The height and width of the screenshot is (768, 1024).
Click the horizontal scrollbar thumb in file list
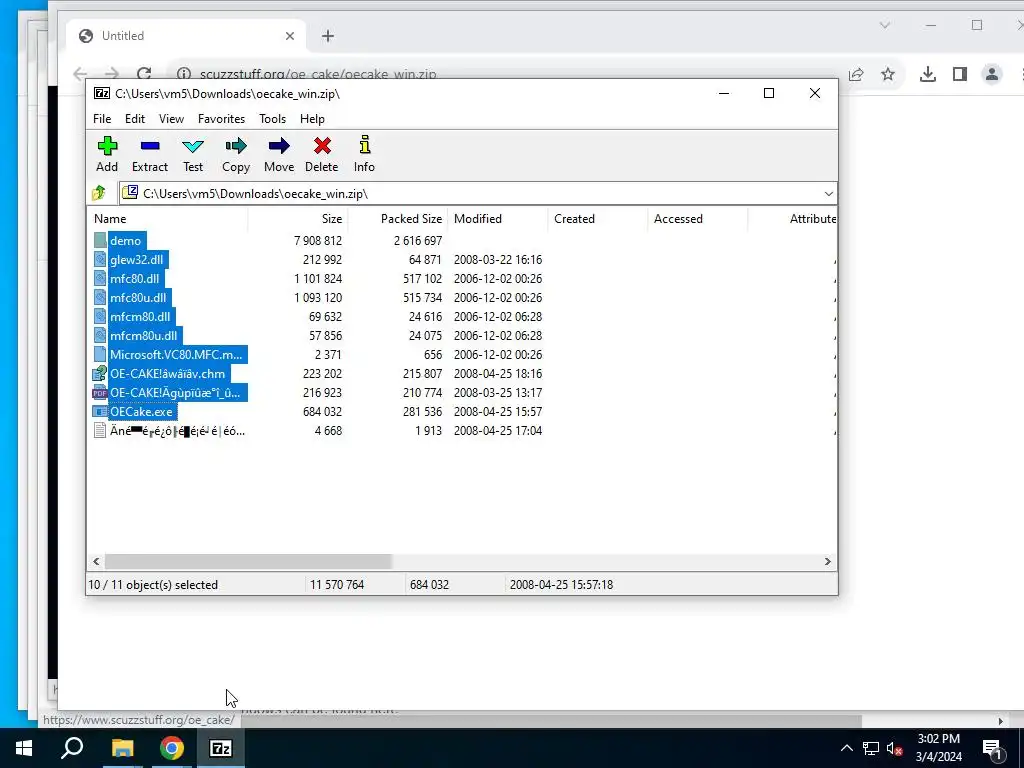pyautogui.click(x=248, y=562)
